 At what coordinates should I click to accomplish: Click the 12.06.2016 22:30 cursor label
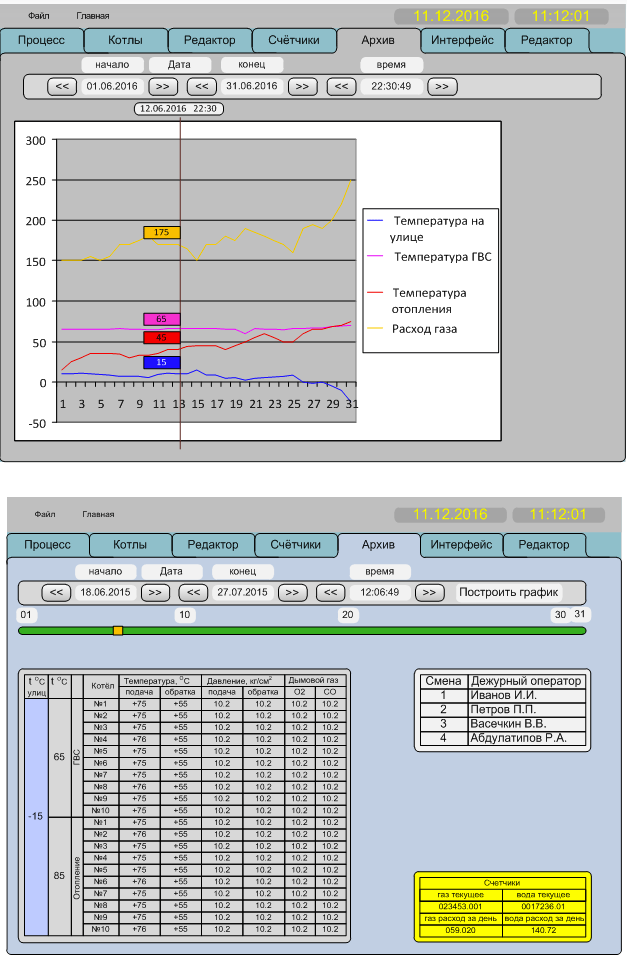179,109
